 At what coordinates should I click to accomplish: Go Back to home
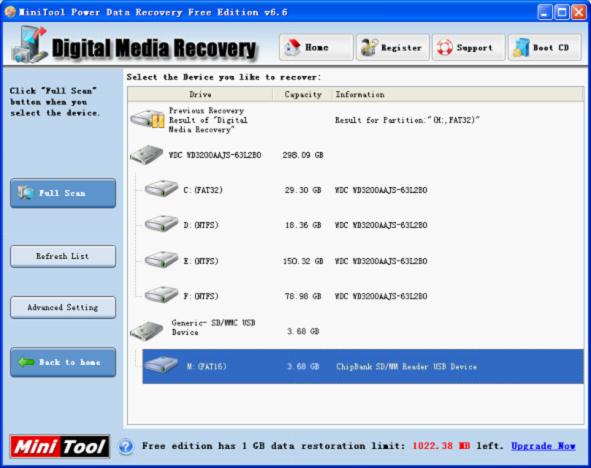point(63,362)
